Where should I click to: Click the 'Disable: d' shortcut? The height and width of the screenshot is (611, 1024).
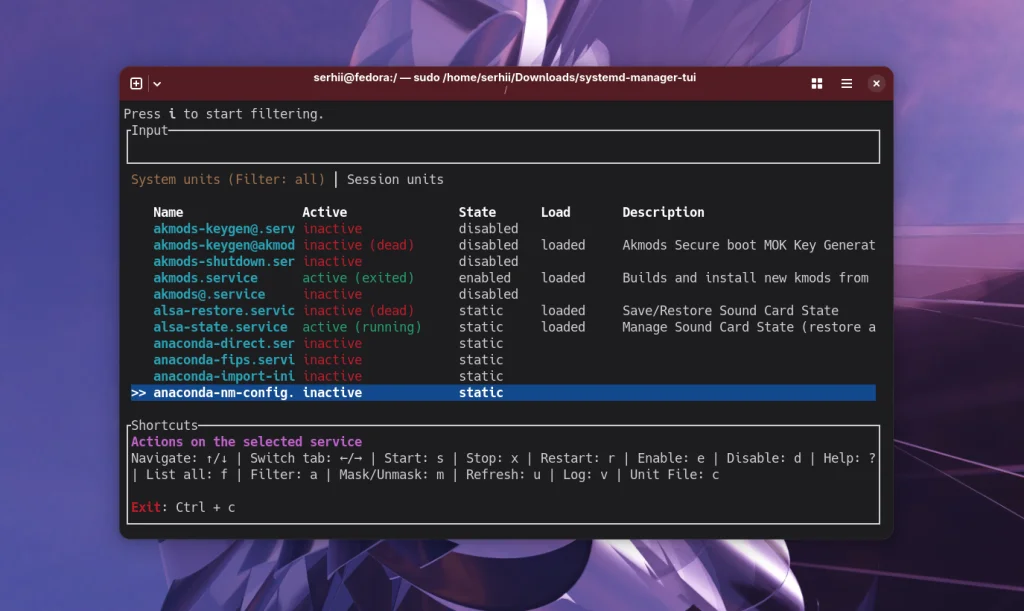tap(763, 458)
